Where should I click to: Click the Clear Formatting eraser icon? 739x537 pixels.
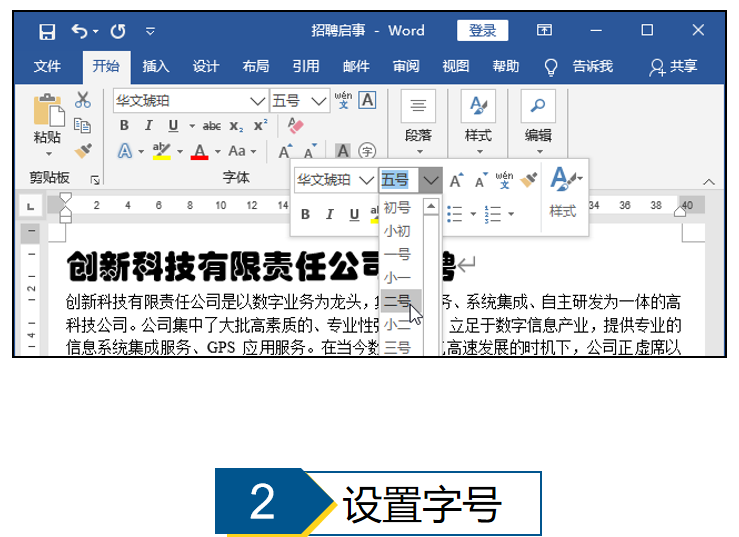point(295,125)
